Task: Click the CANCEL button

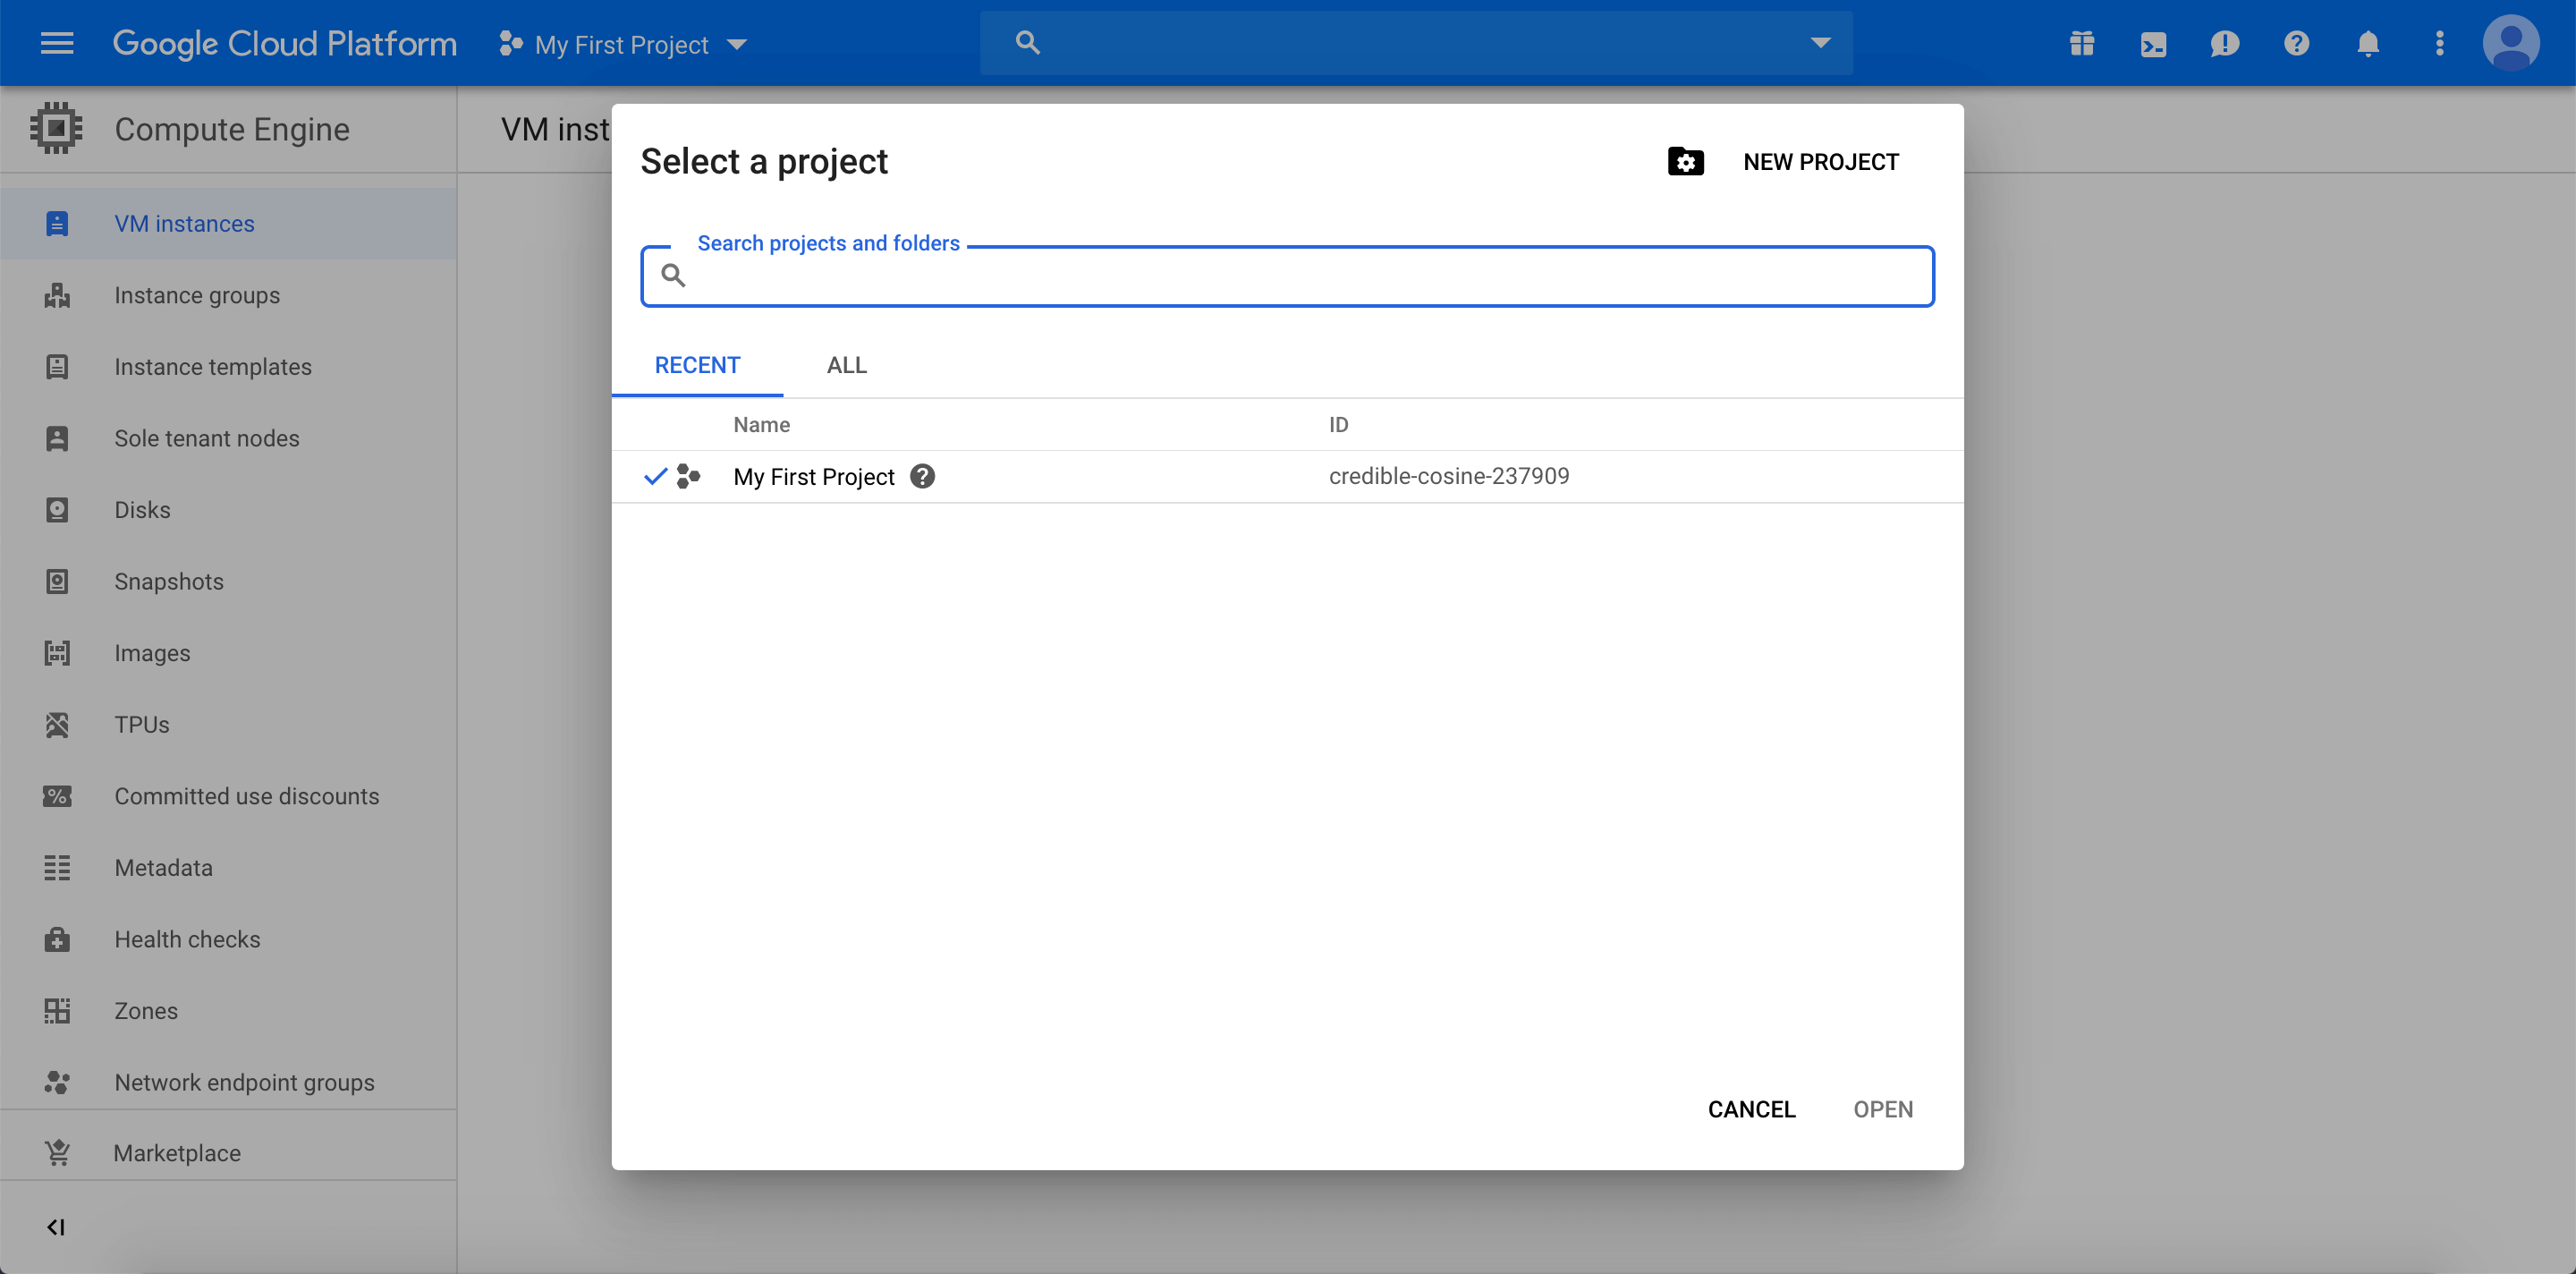Action: pos(1750,1109)
